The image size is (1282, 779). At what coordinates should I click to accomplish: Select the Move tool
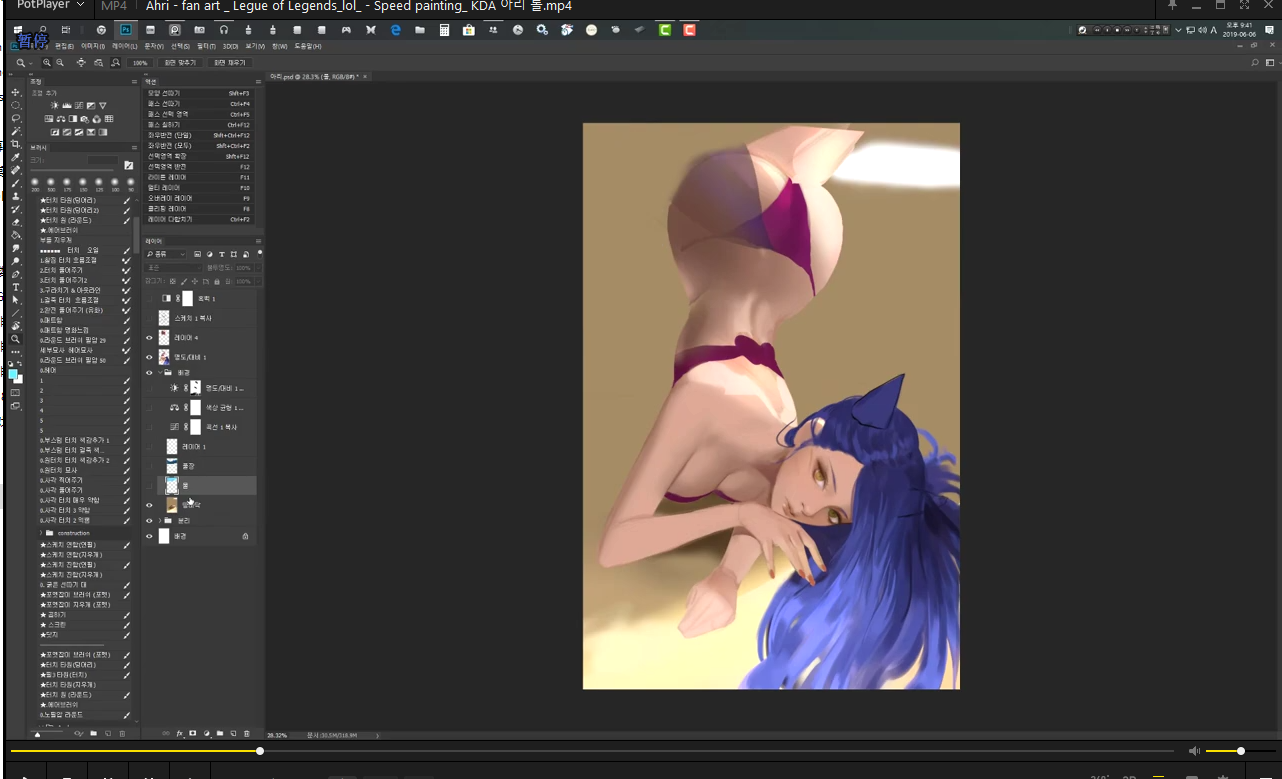click(16, 92)
